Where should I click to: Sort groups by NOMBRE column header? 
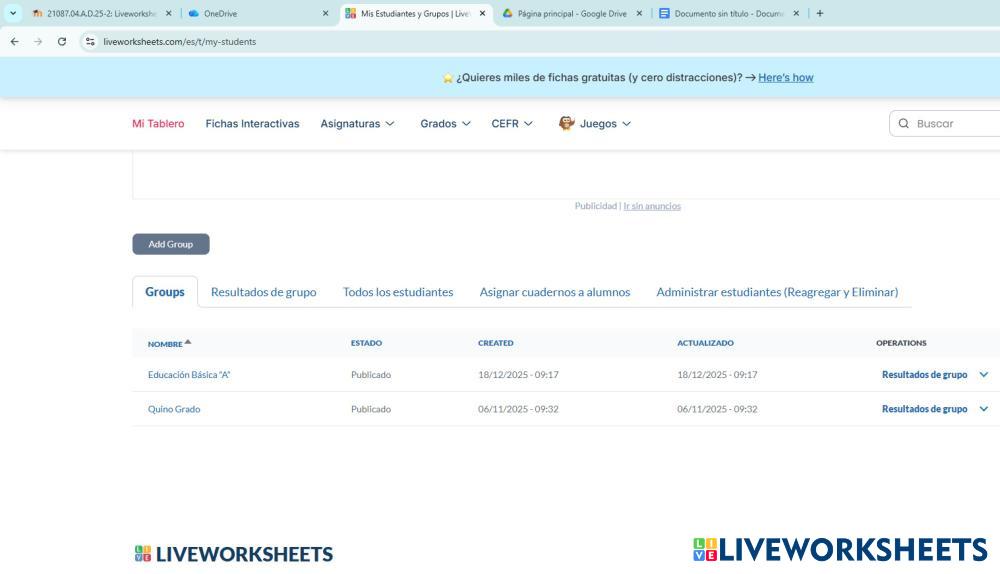[x=165, y=343]
